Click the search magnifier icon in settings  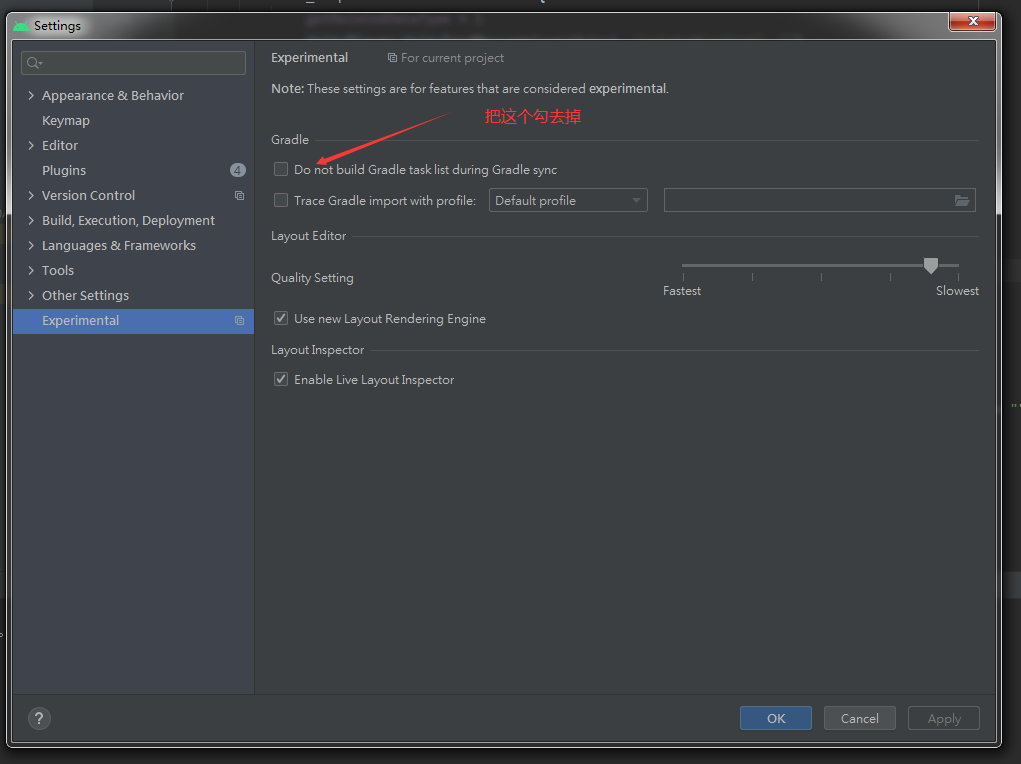point(34,63)
